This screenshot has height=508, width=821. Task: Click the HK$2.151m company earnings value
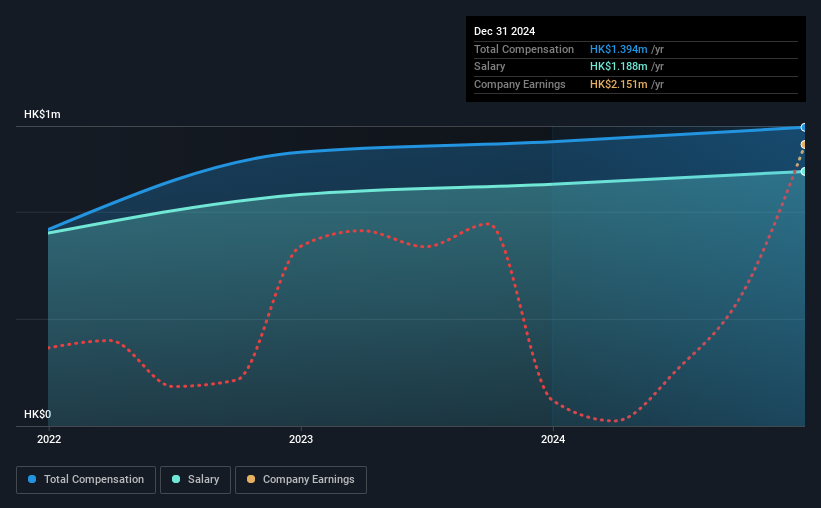tap(618, 84)
